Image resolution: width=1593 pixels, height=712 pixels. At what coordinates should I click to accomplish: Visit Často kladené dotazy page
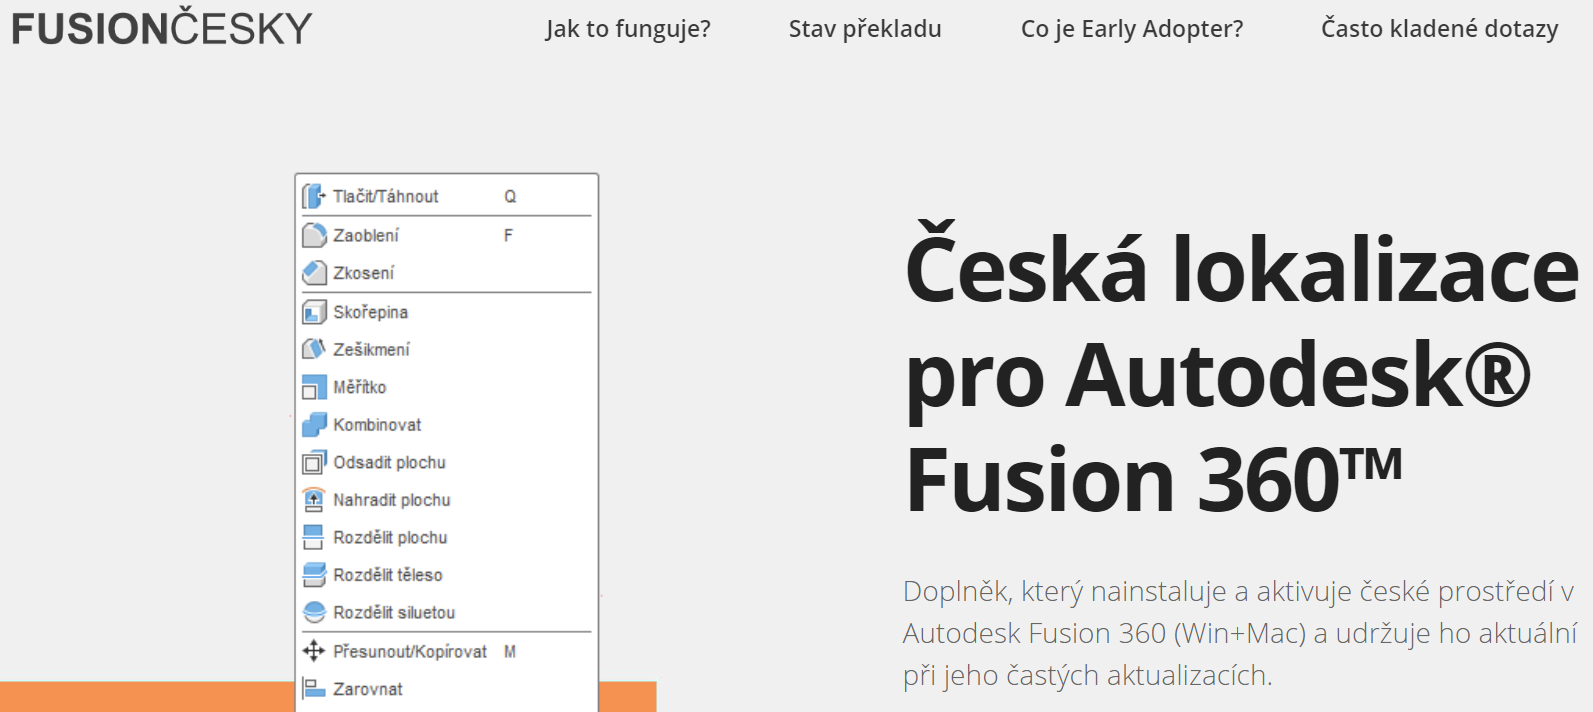[1439, 29]
